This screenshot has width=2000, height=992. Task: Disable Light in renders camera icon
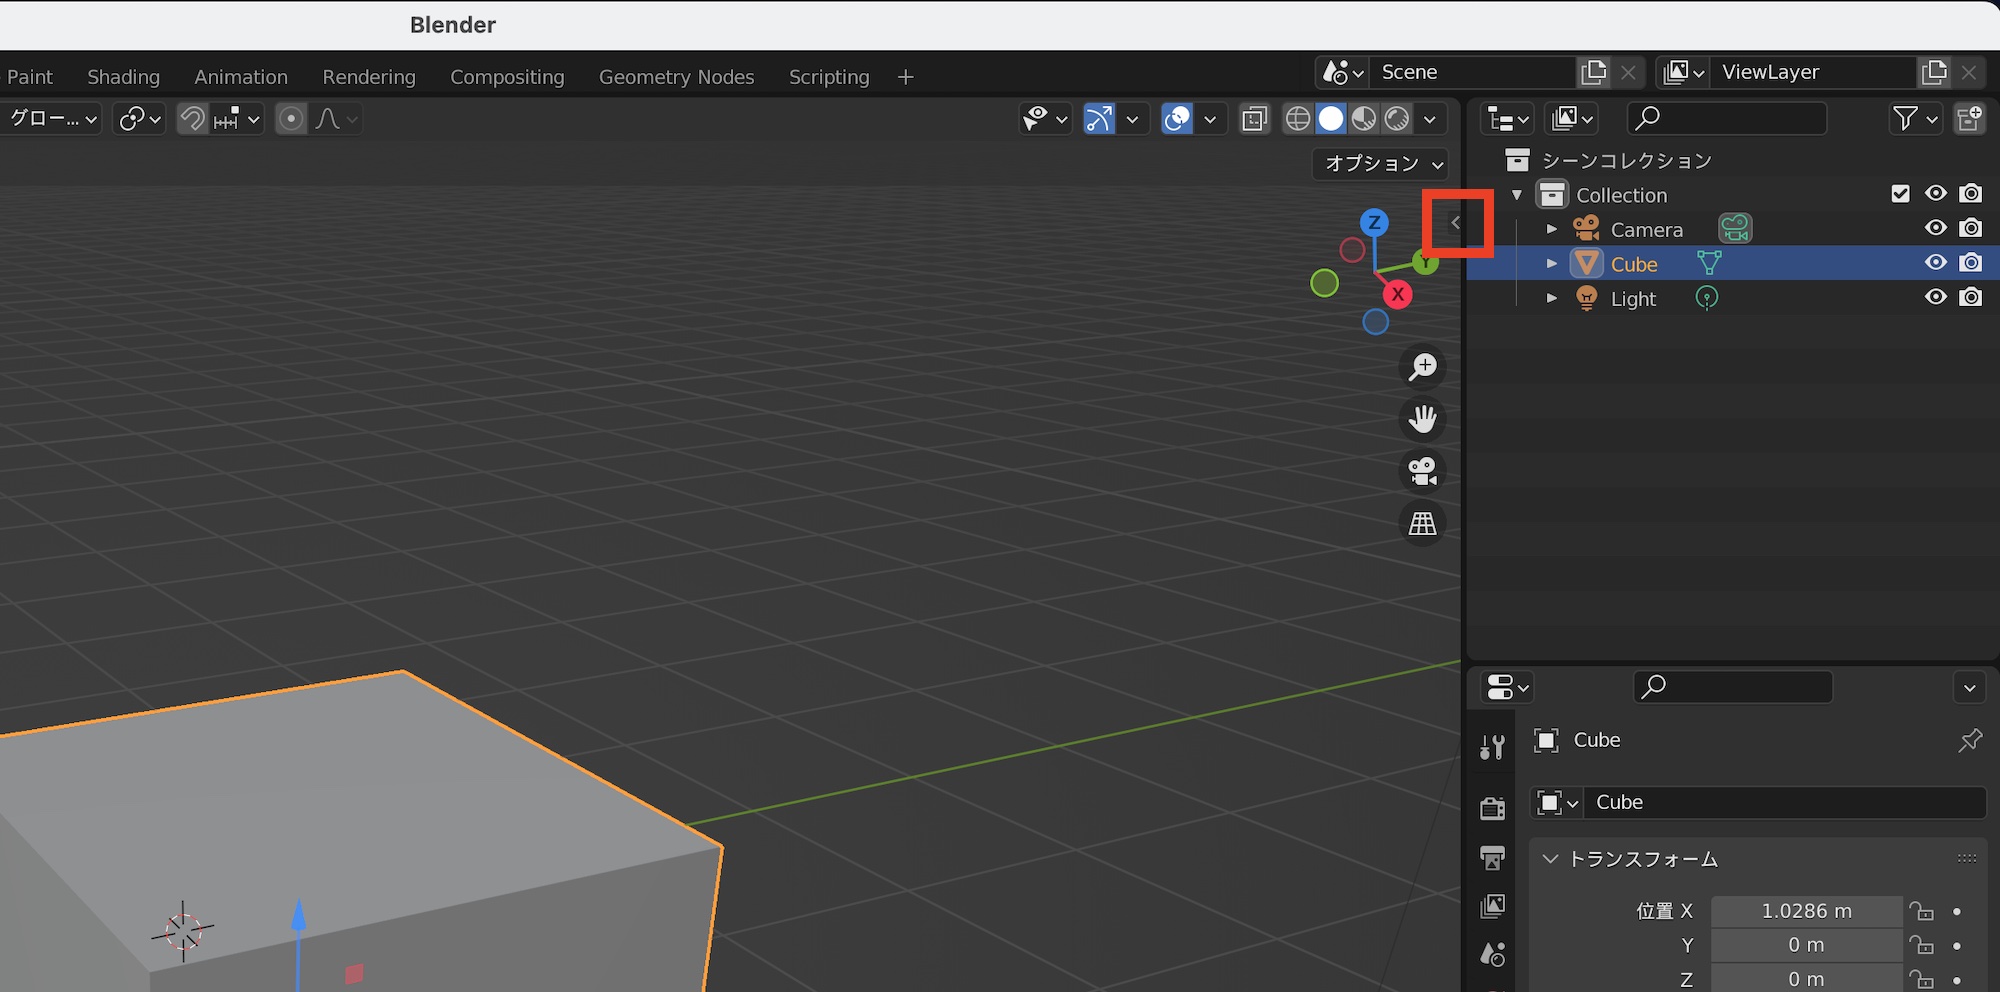click(1971, 298)
